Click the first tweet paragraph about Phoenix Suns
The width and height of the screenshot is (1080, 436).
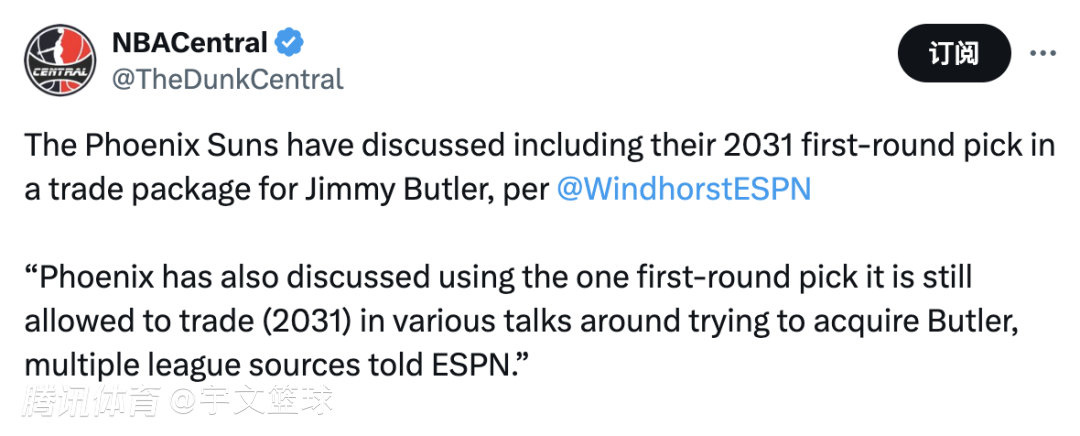[x=540, y=168]
